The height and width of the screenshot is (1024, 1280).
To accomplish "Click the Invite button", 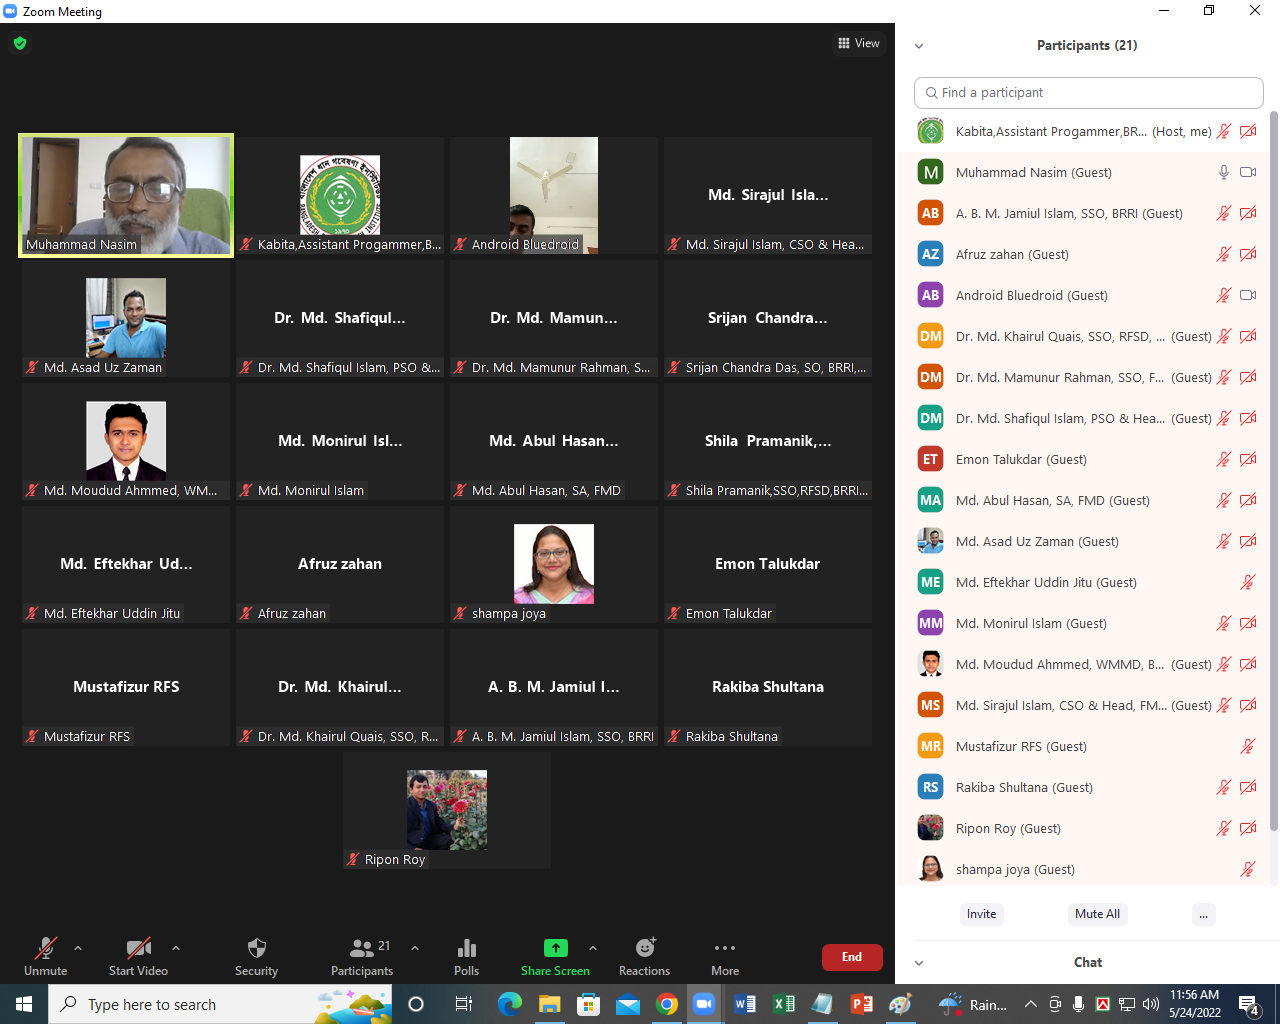I will (981, 914).
